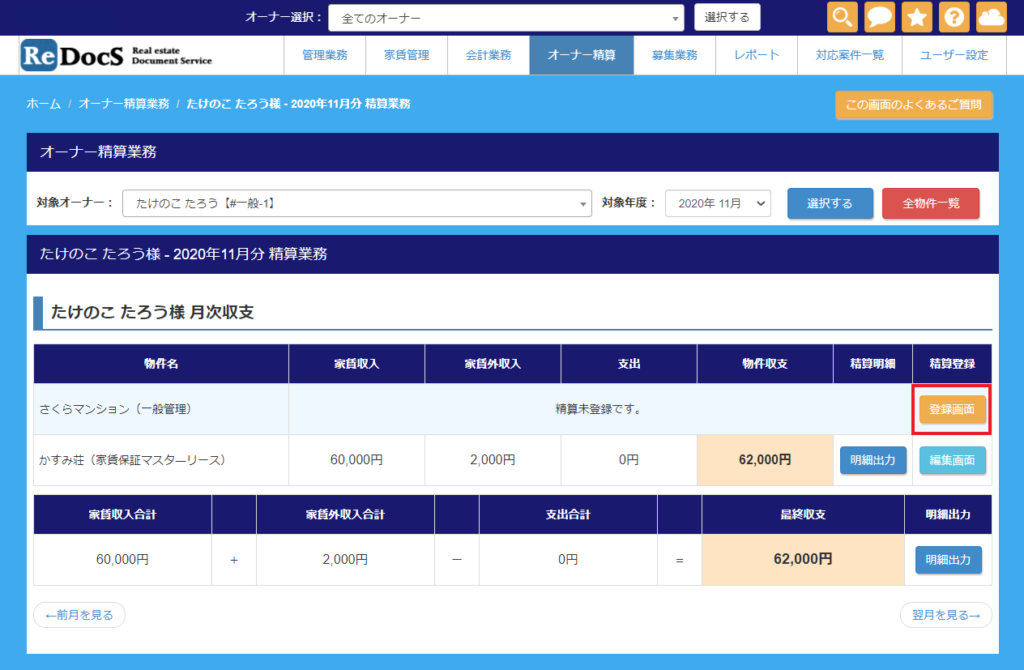Click the magnifying glass search icon
1024x670 pixels.
click(x=843, y=17)
